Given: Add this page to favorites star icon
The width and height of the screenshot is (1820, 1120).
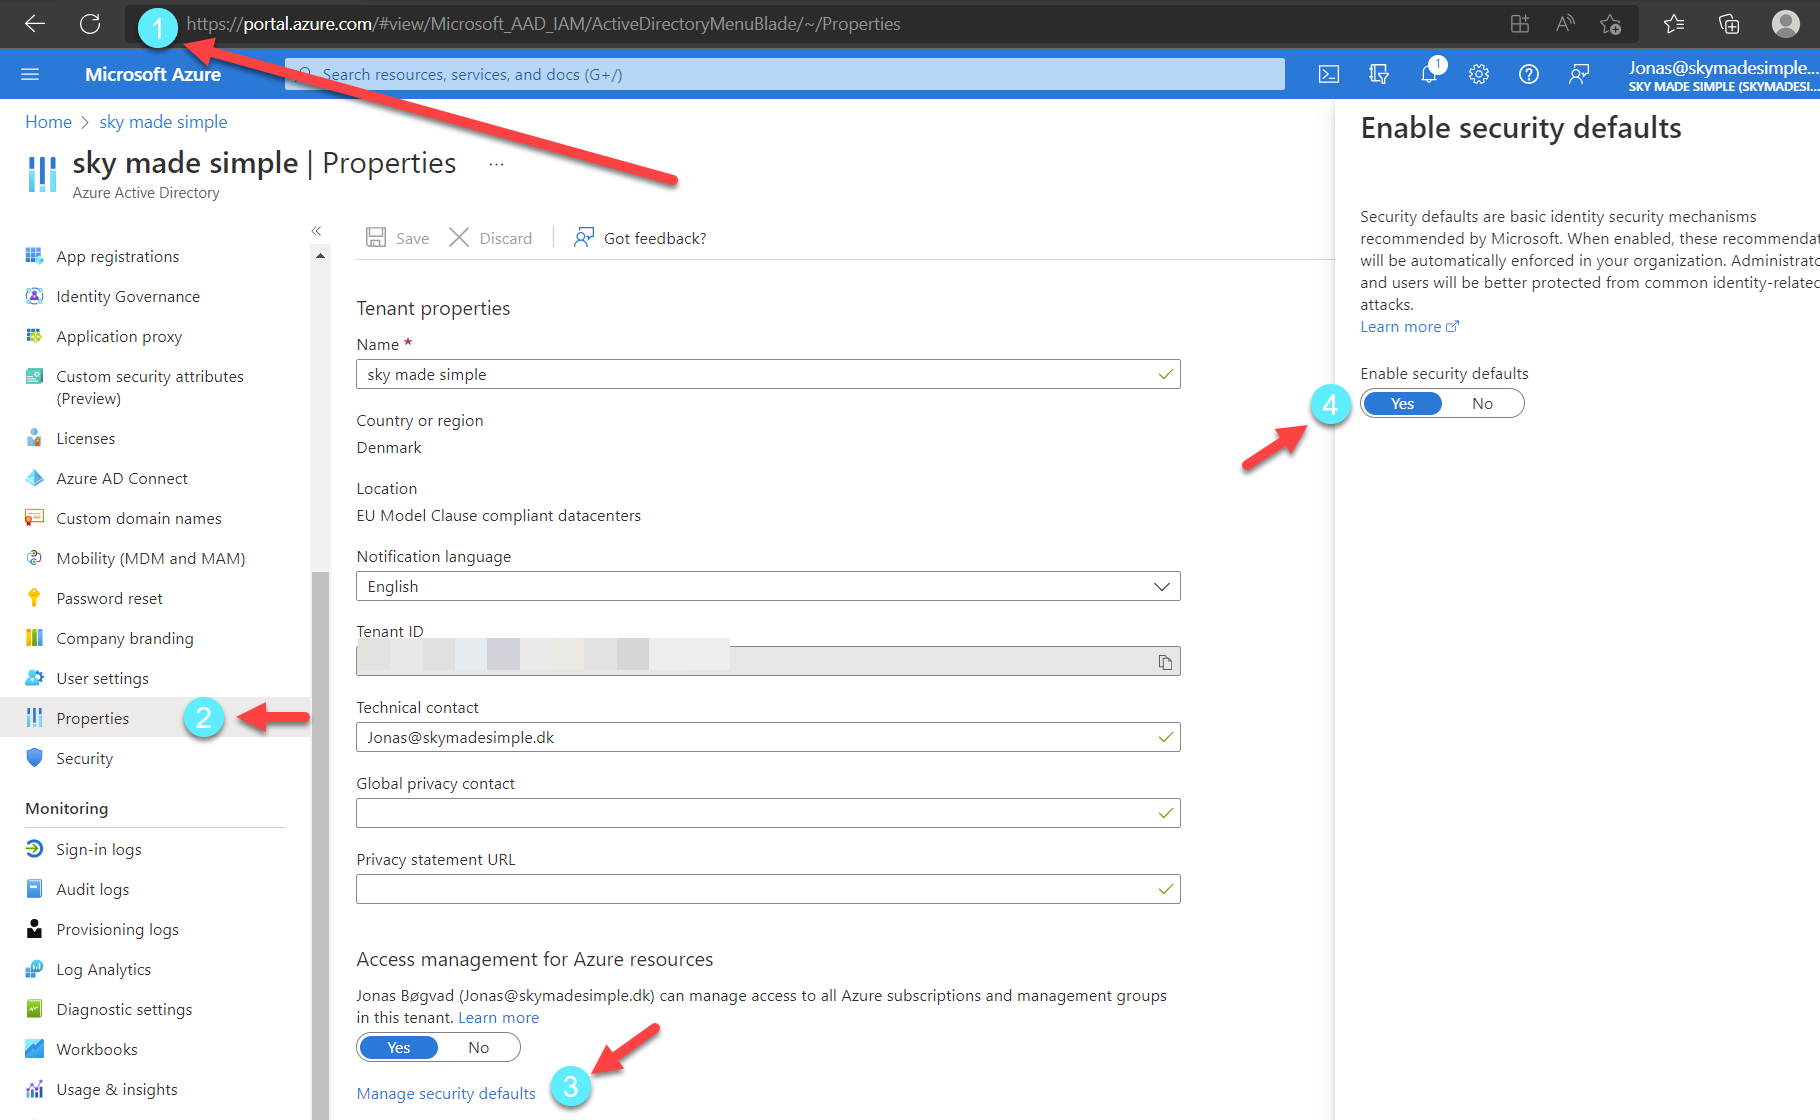Looking at the screenshot, I should [x=1610, y=24].
